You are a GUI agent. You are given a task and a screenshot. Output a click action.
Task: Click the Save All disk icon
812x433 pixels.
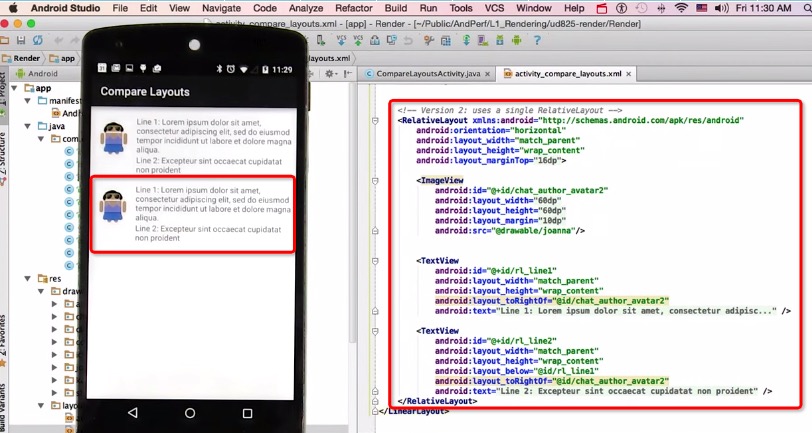(21, 40)
